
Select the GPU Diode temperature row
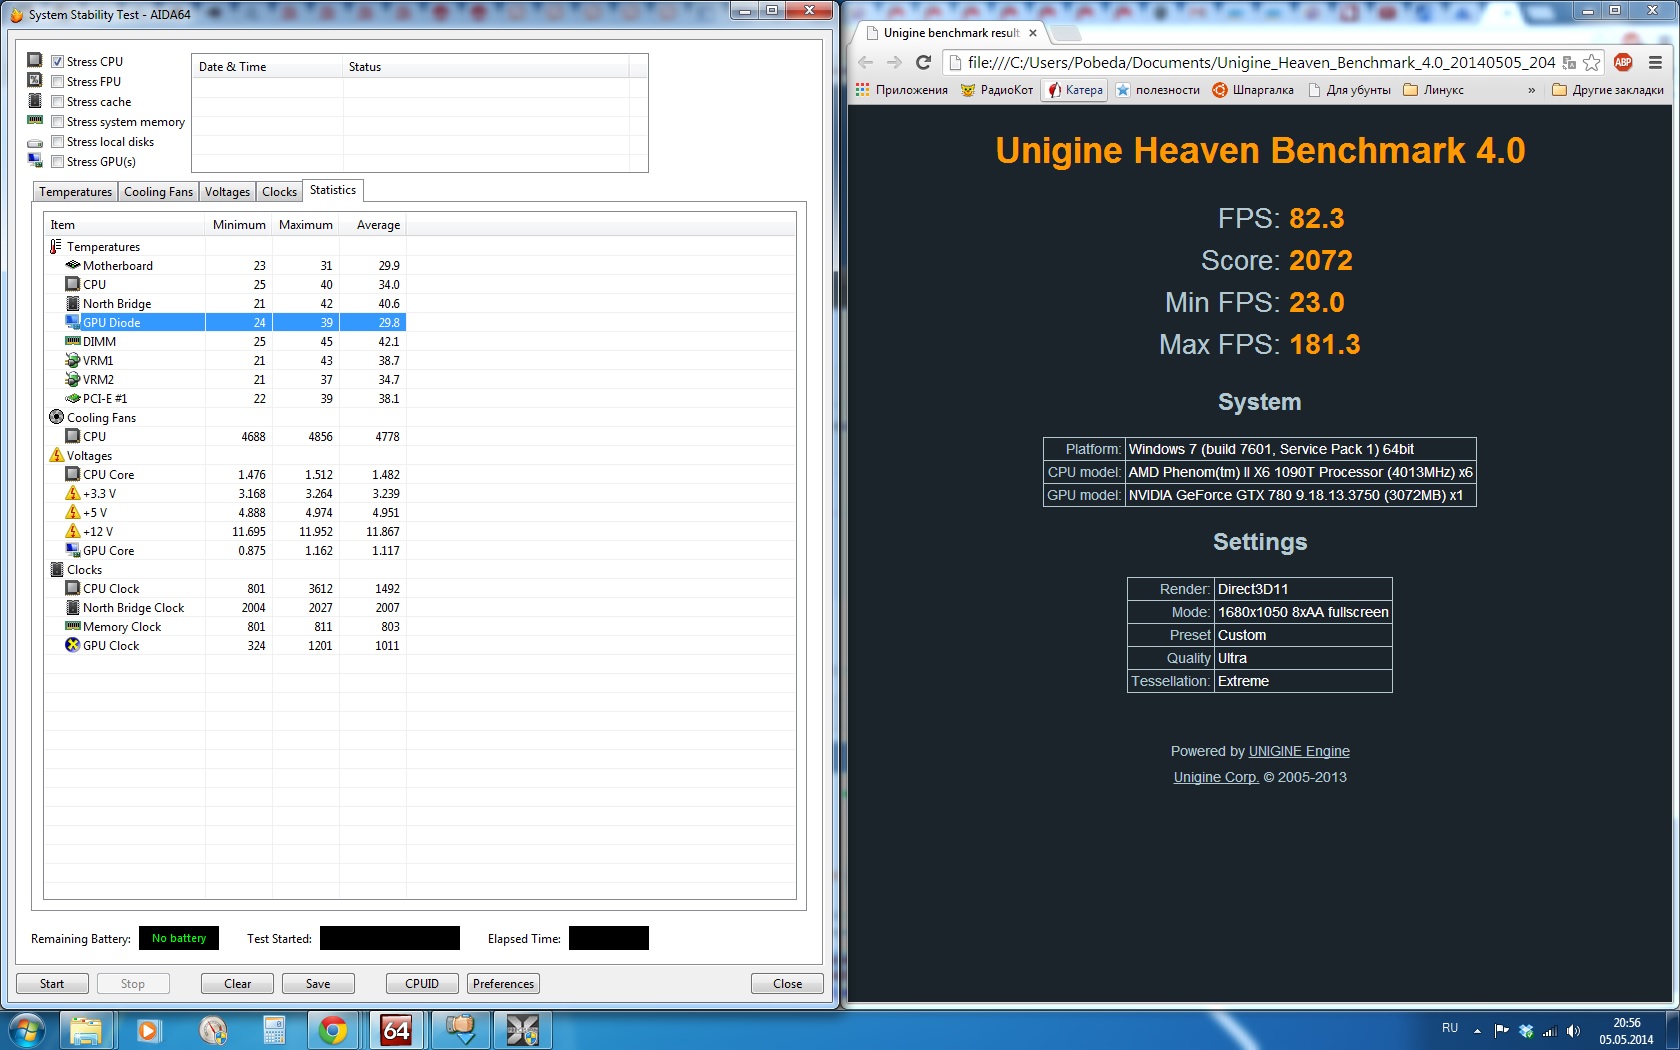[225, 323]
